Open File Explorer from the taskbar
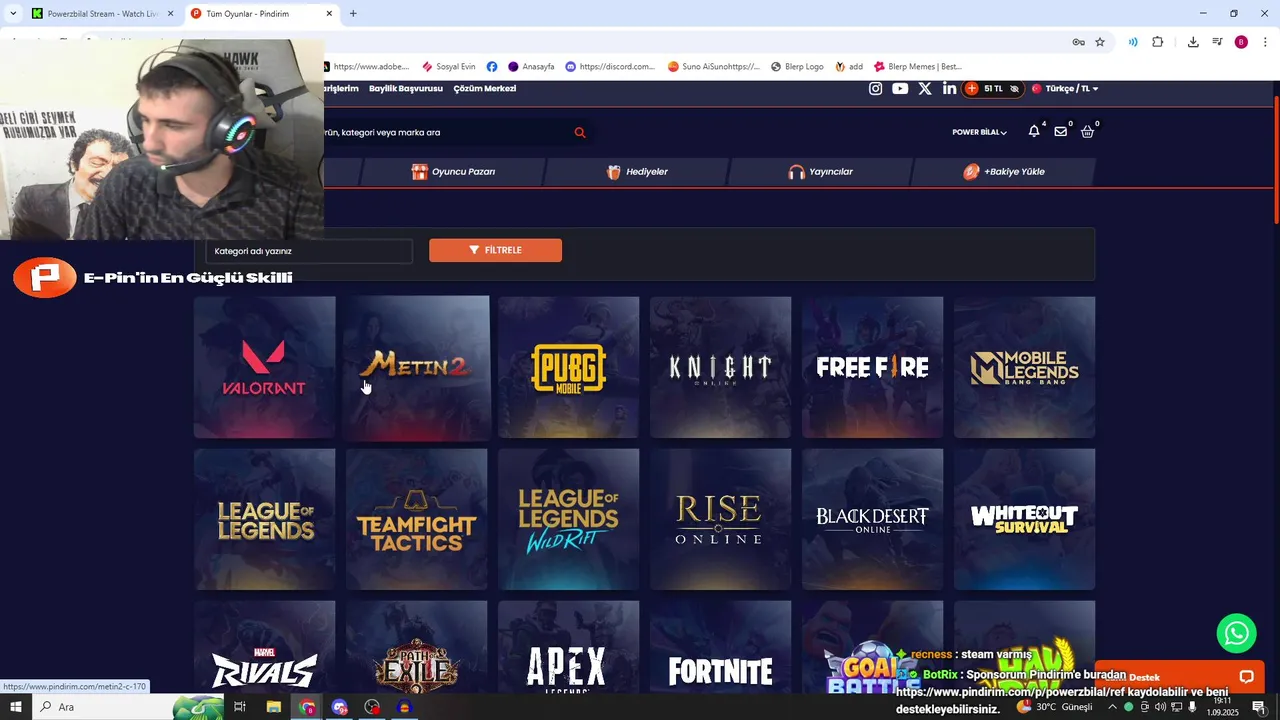 (274, 707)
